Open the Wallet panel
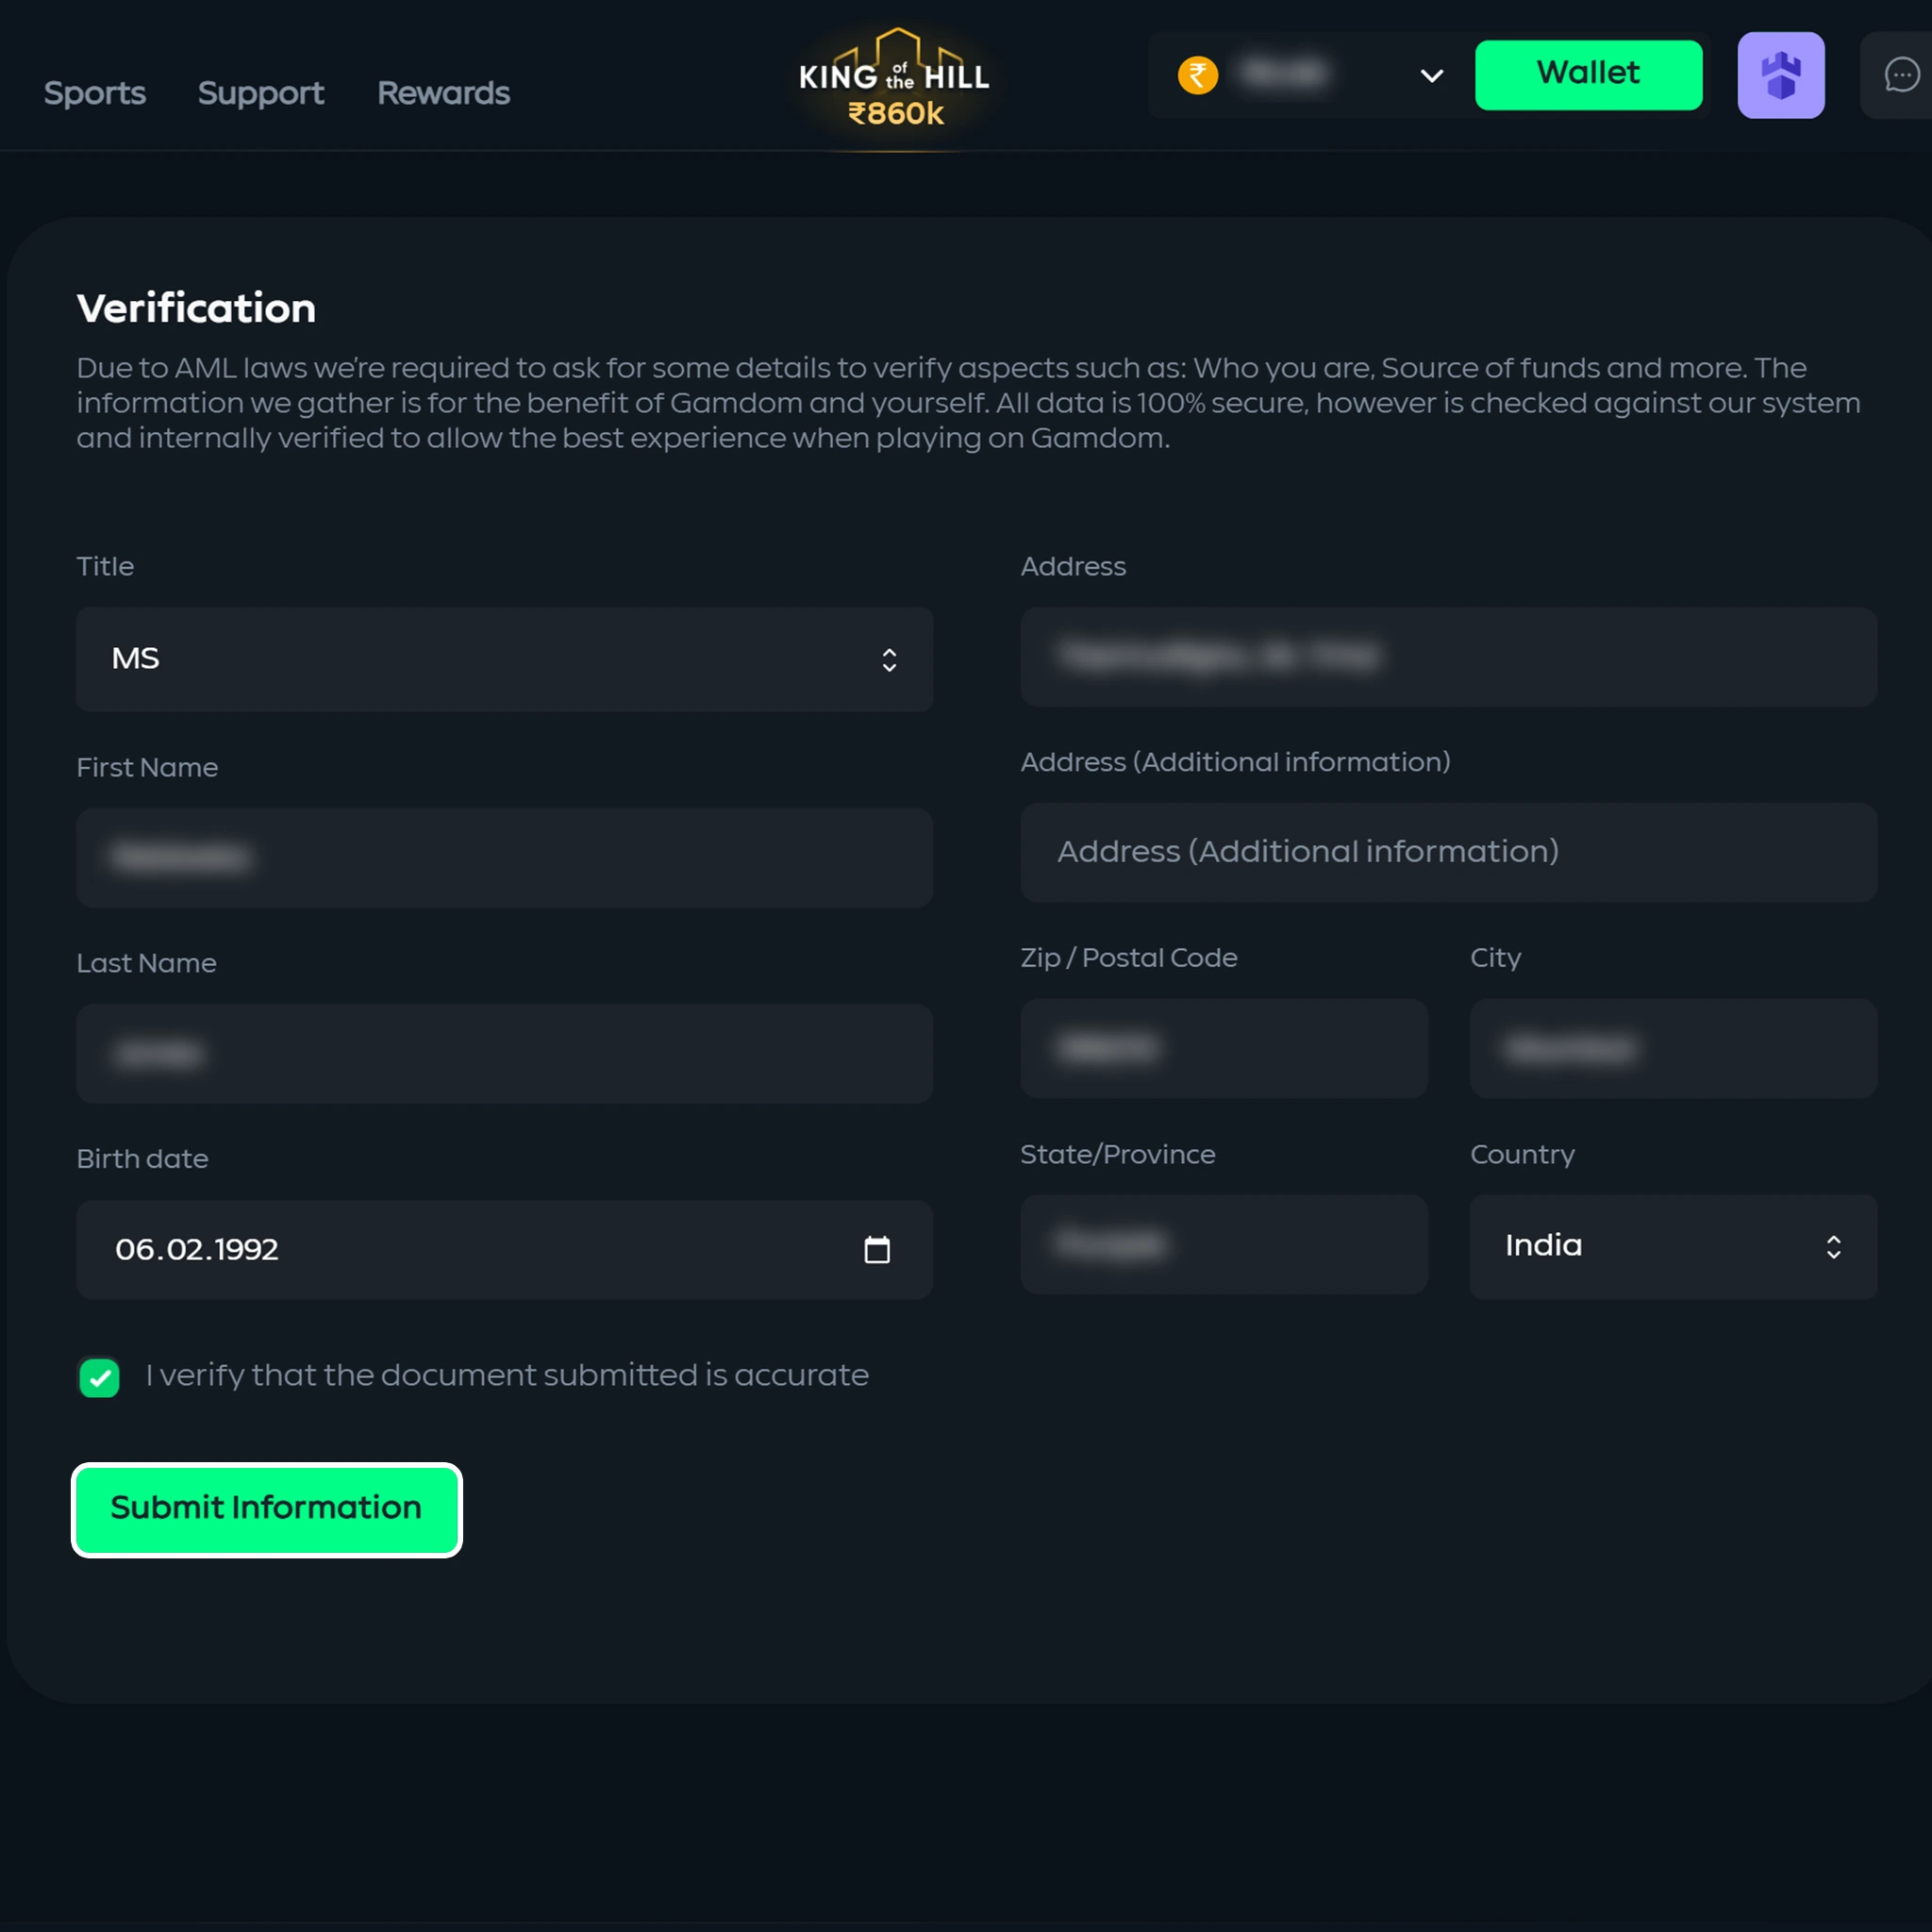 tap(1587, 75)
